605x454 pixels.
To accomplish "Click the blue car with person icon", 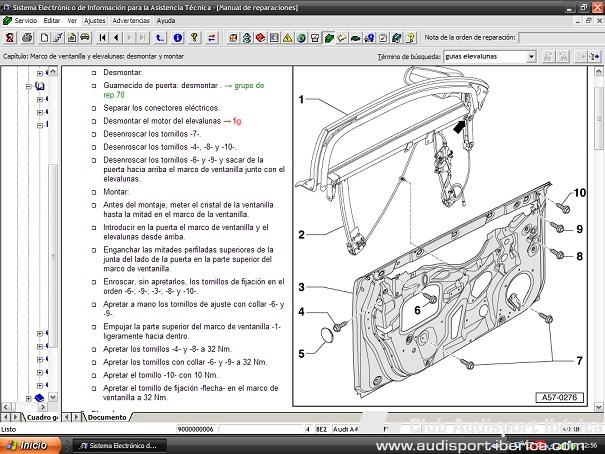I will pos(369,37).
